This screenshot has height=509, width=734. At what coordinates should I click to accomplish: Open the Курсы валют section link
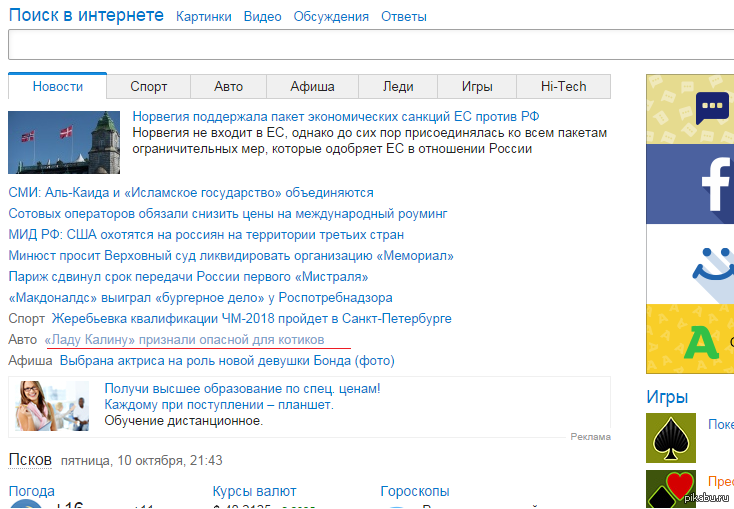pos(254,491)
